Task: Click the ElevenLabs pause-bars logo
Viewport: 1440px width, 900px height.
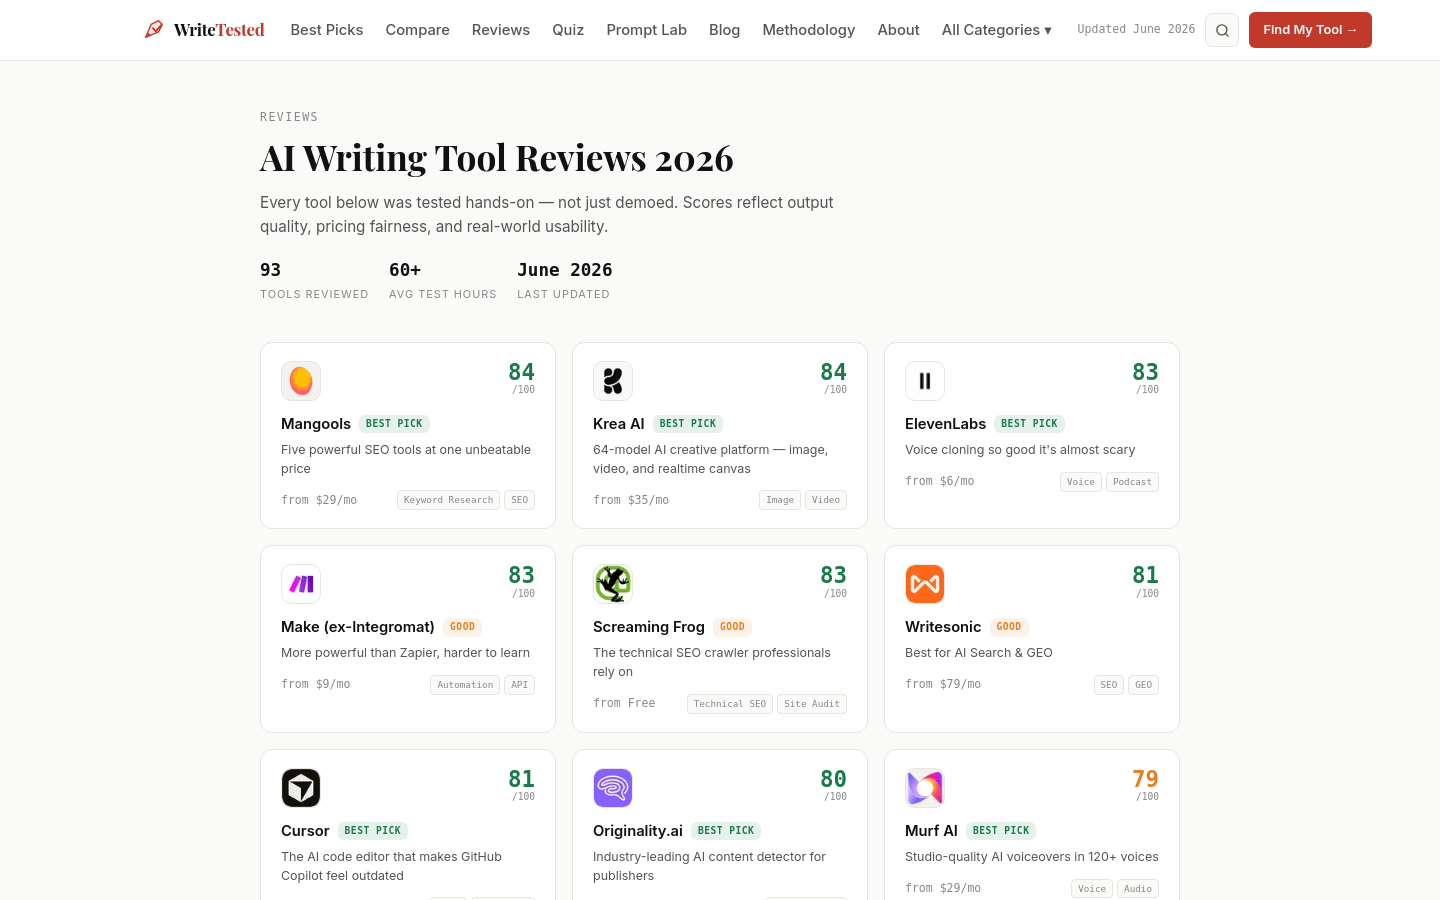Action: [x=925, y=381]
